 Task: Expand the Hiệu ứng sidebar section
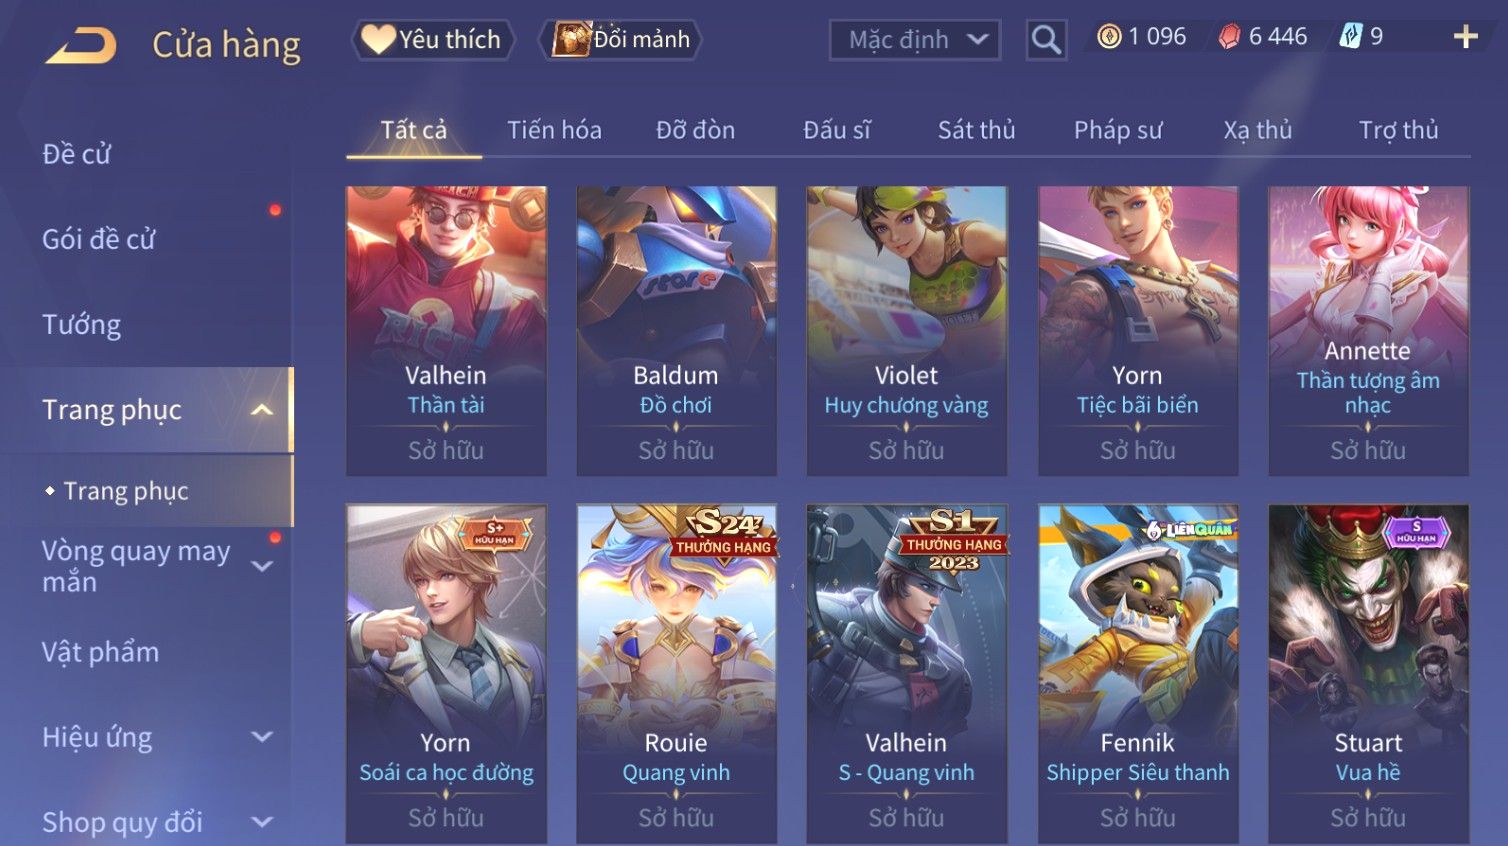pos(262,737)
